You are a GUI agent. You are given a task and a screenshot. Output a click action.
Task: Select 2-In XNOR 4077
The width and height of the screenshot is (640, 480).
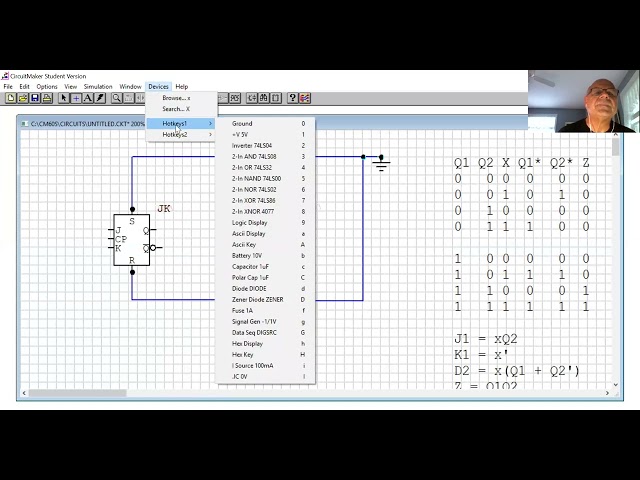(266, 211)
